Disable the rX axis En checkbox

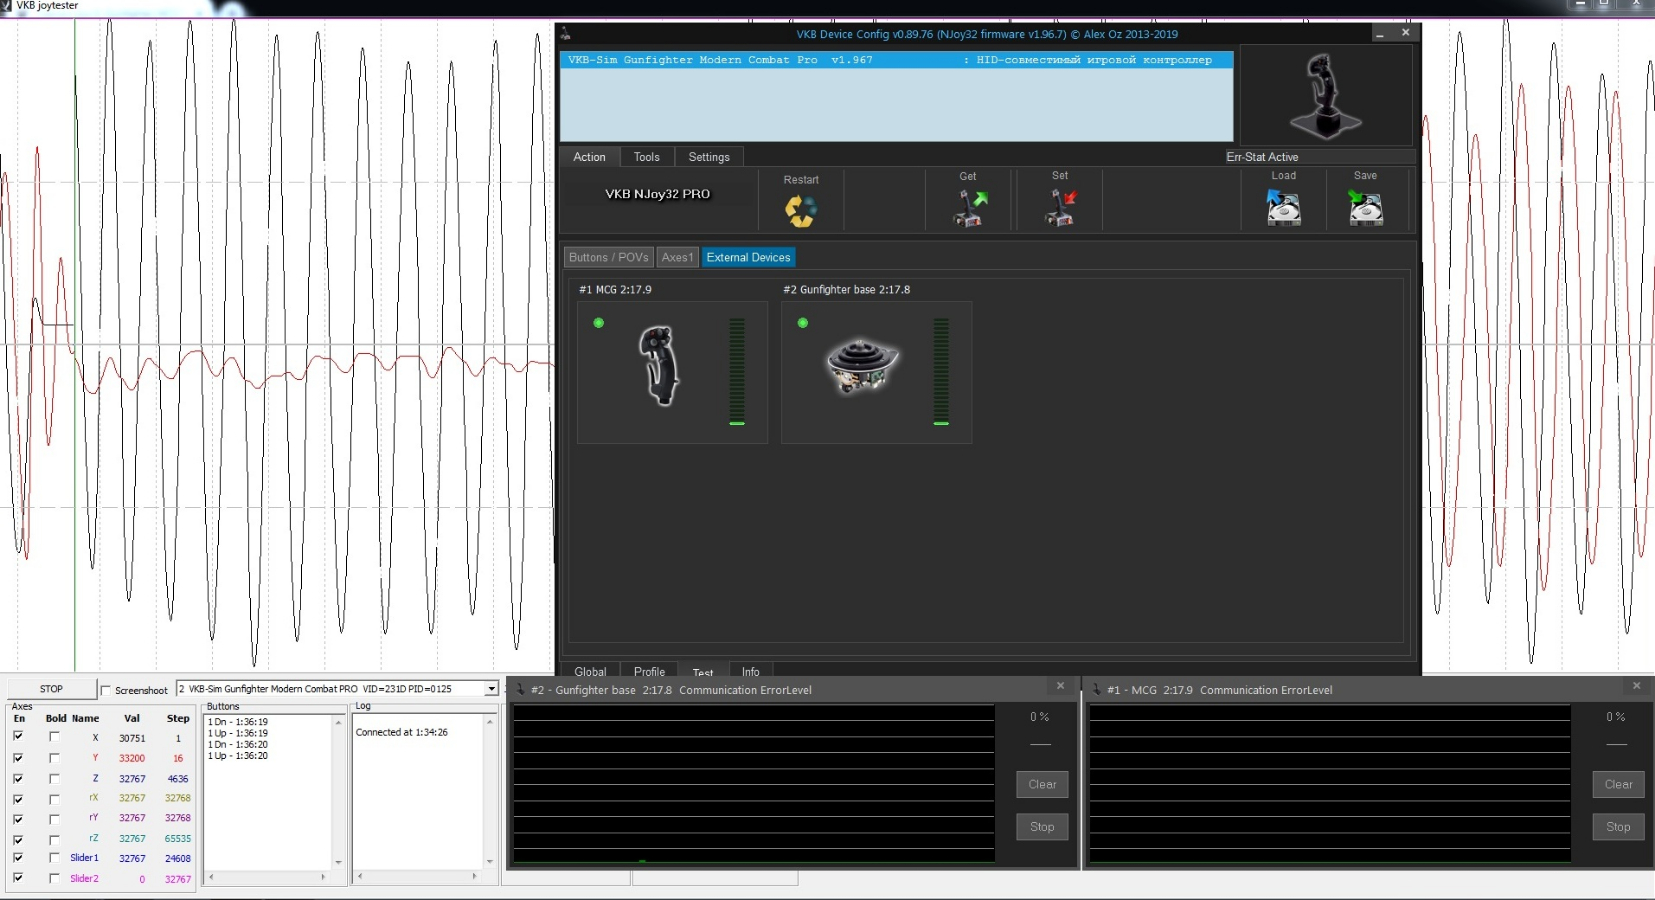(x=18, y=799)
